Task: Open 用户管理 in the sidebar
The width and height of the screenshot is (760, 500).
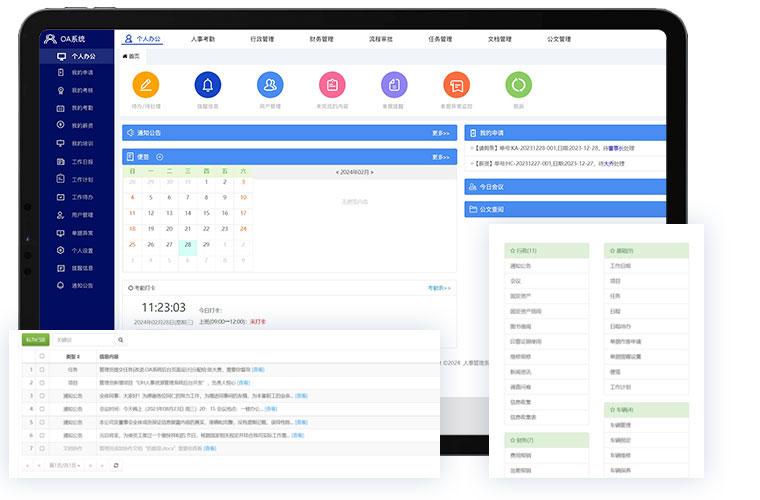Action: pyautogui.click(x=77, y=215)
